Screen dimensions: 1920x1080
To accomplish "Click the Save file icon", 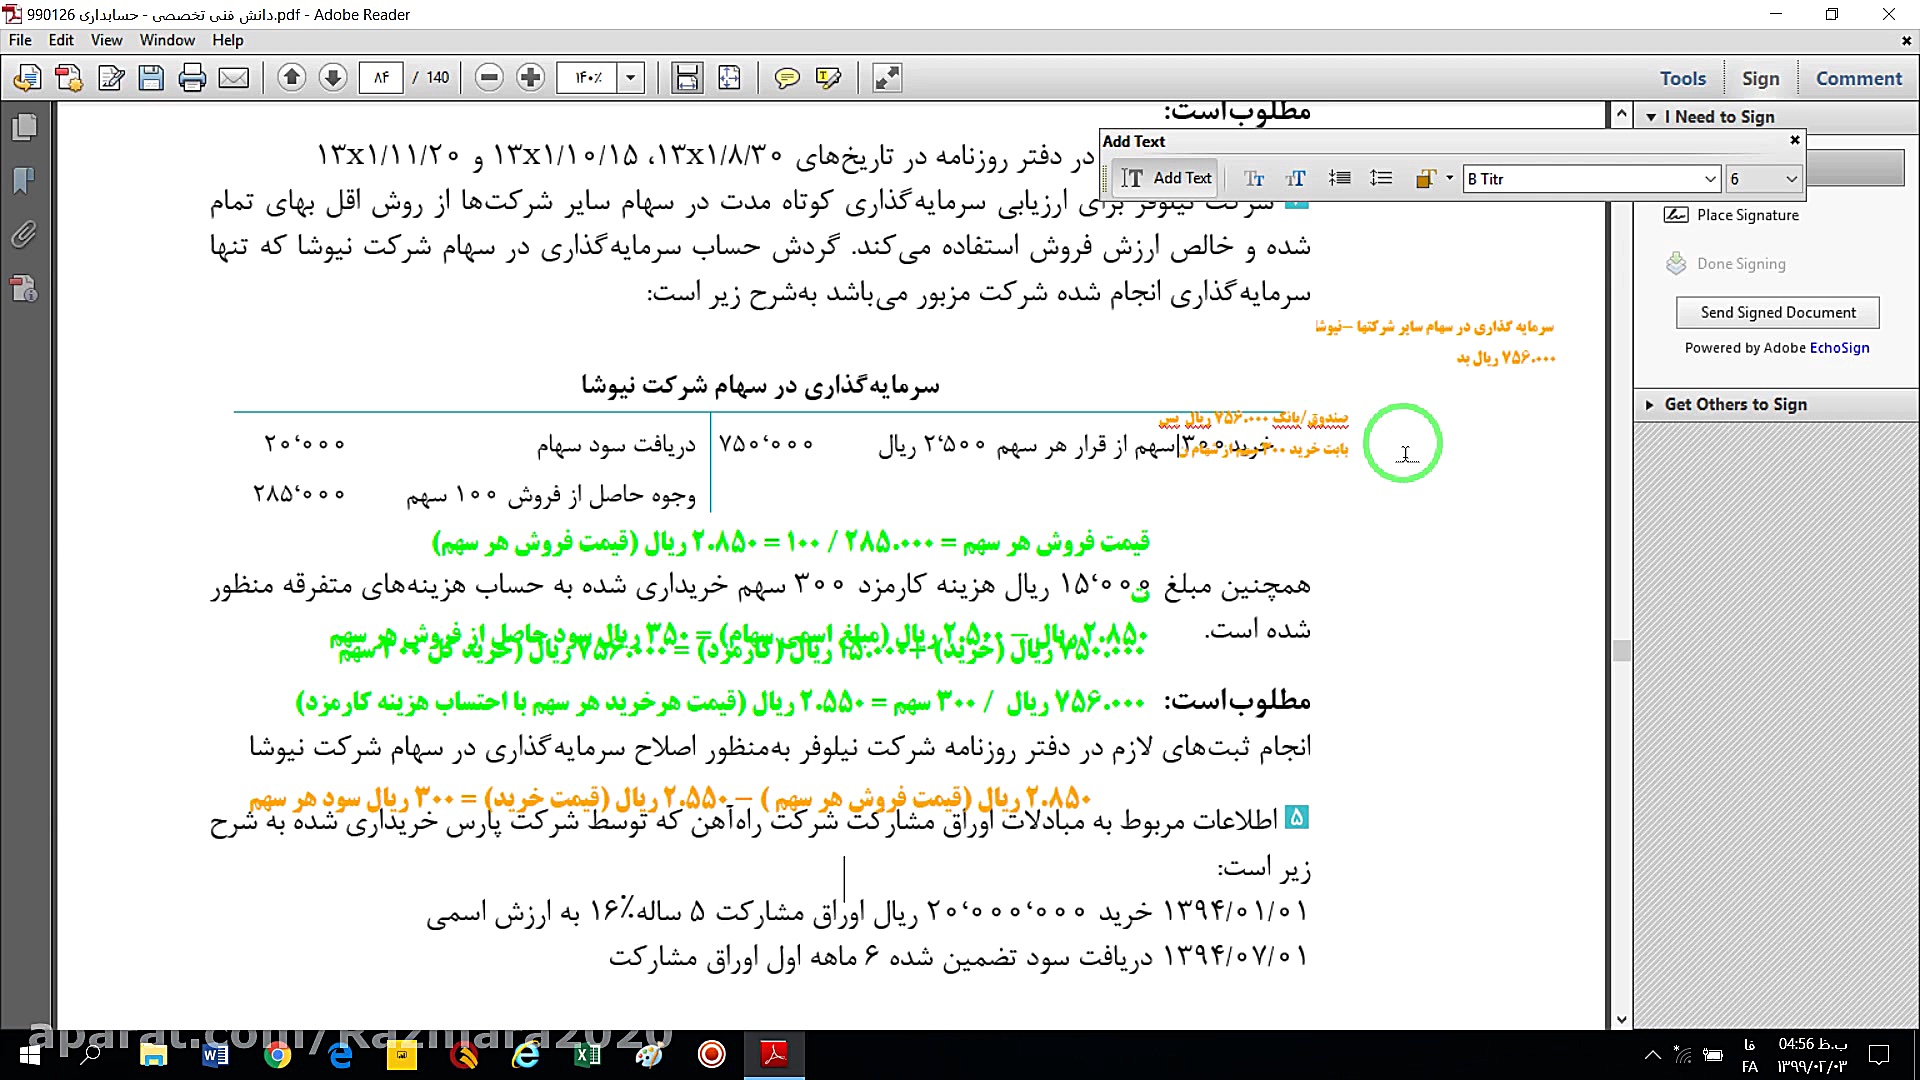I will click(151, 78).
